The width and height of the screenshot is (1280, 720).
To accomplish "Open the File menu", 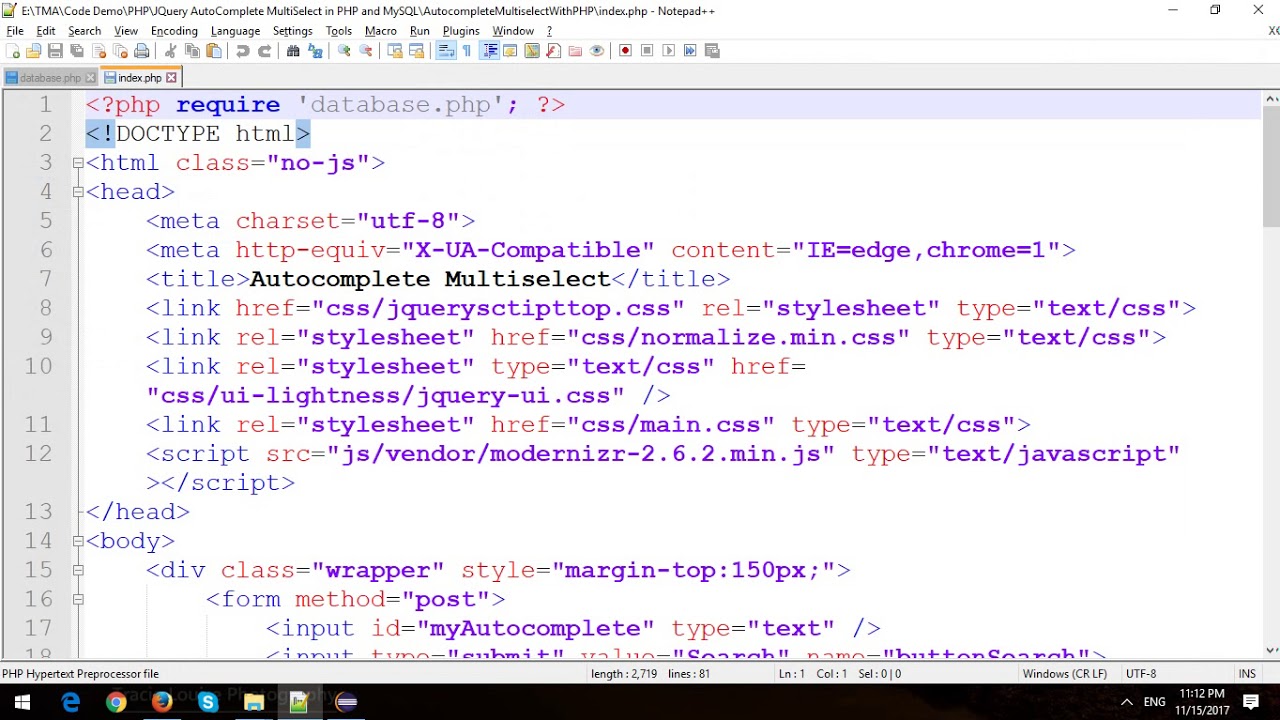I will point(15,31).
